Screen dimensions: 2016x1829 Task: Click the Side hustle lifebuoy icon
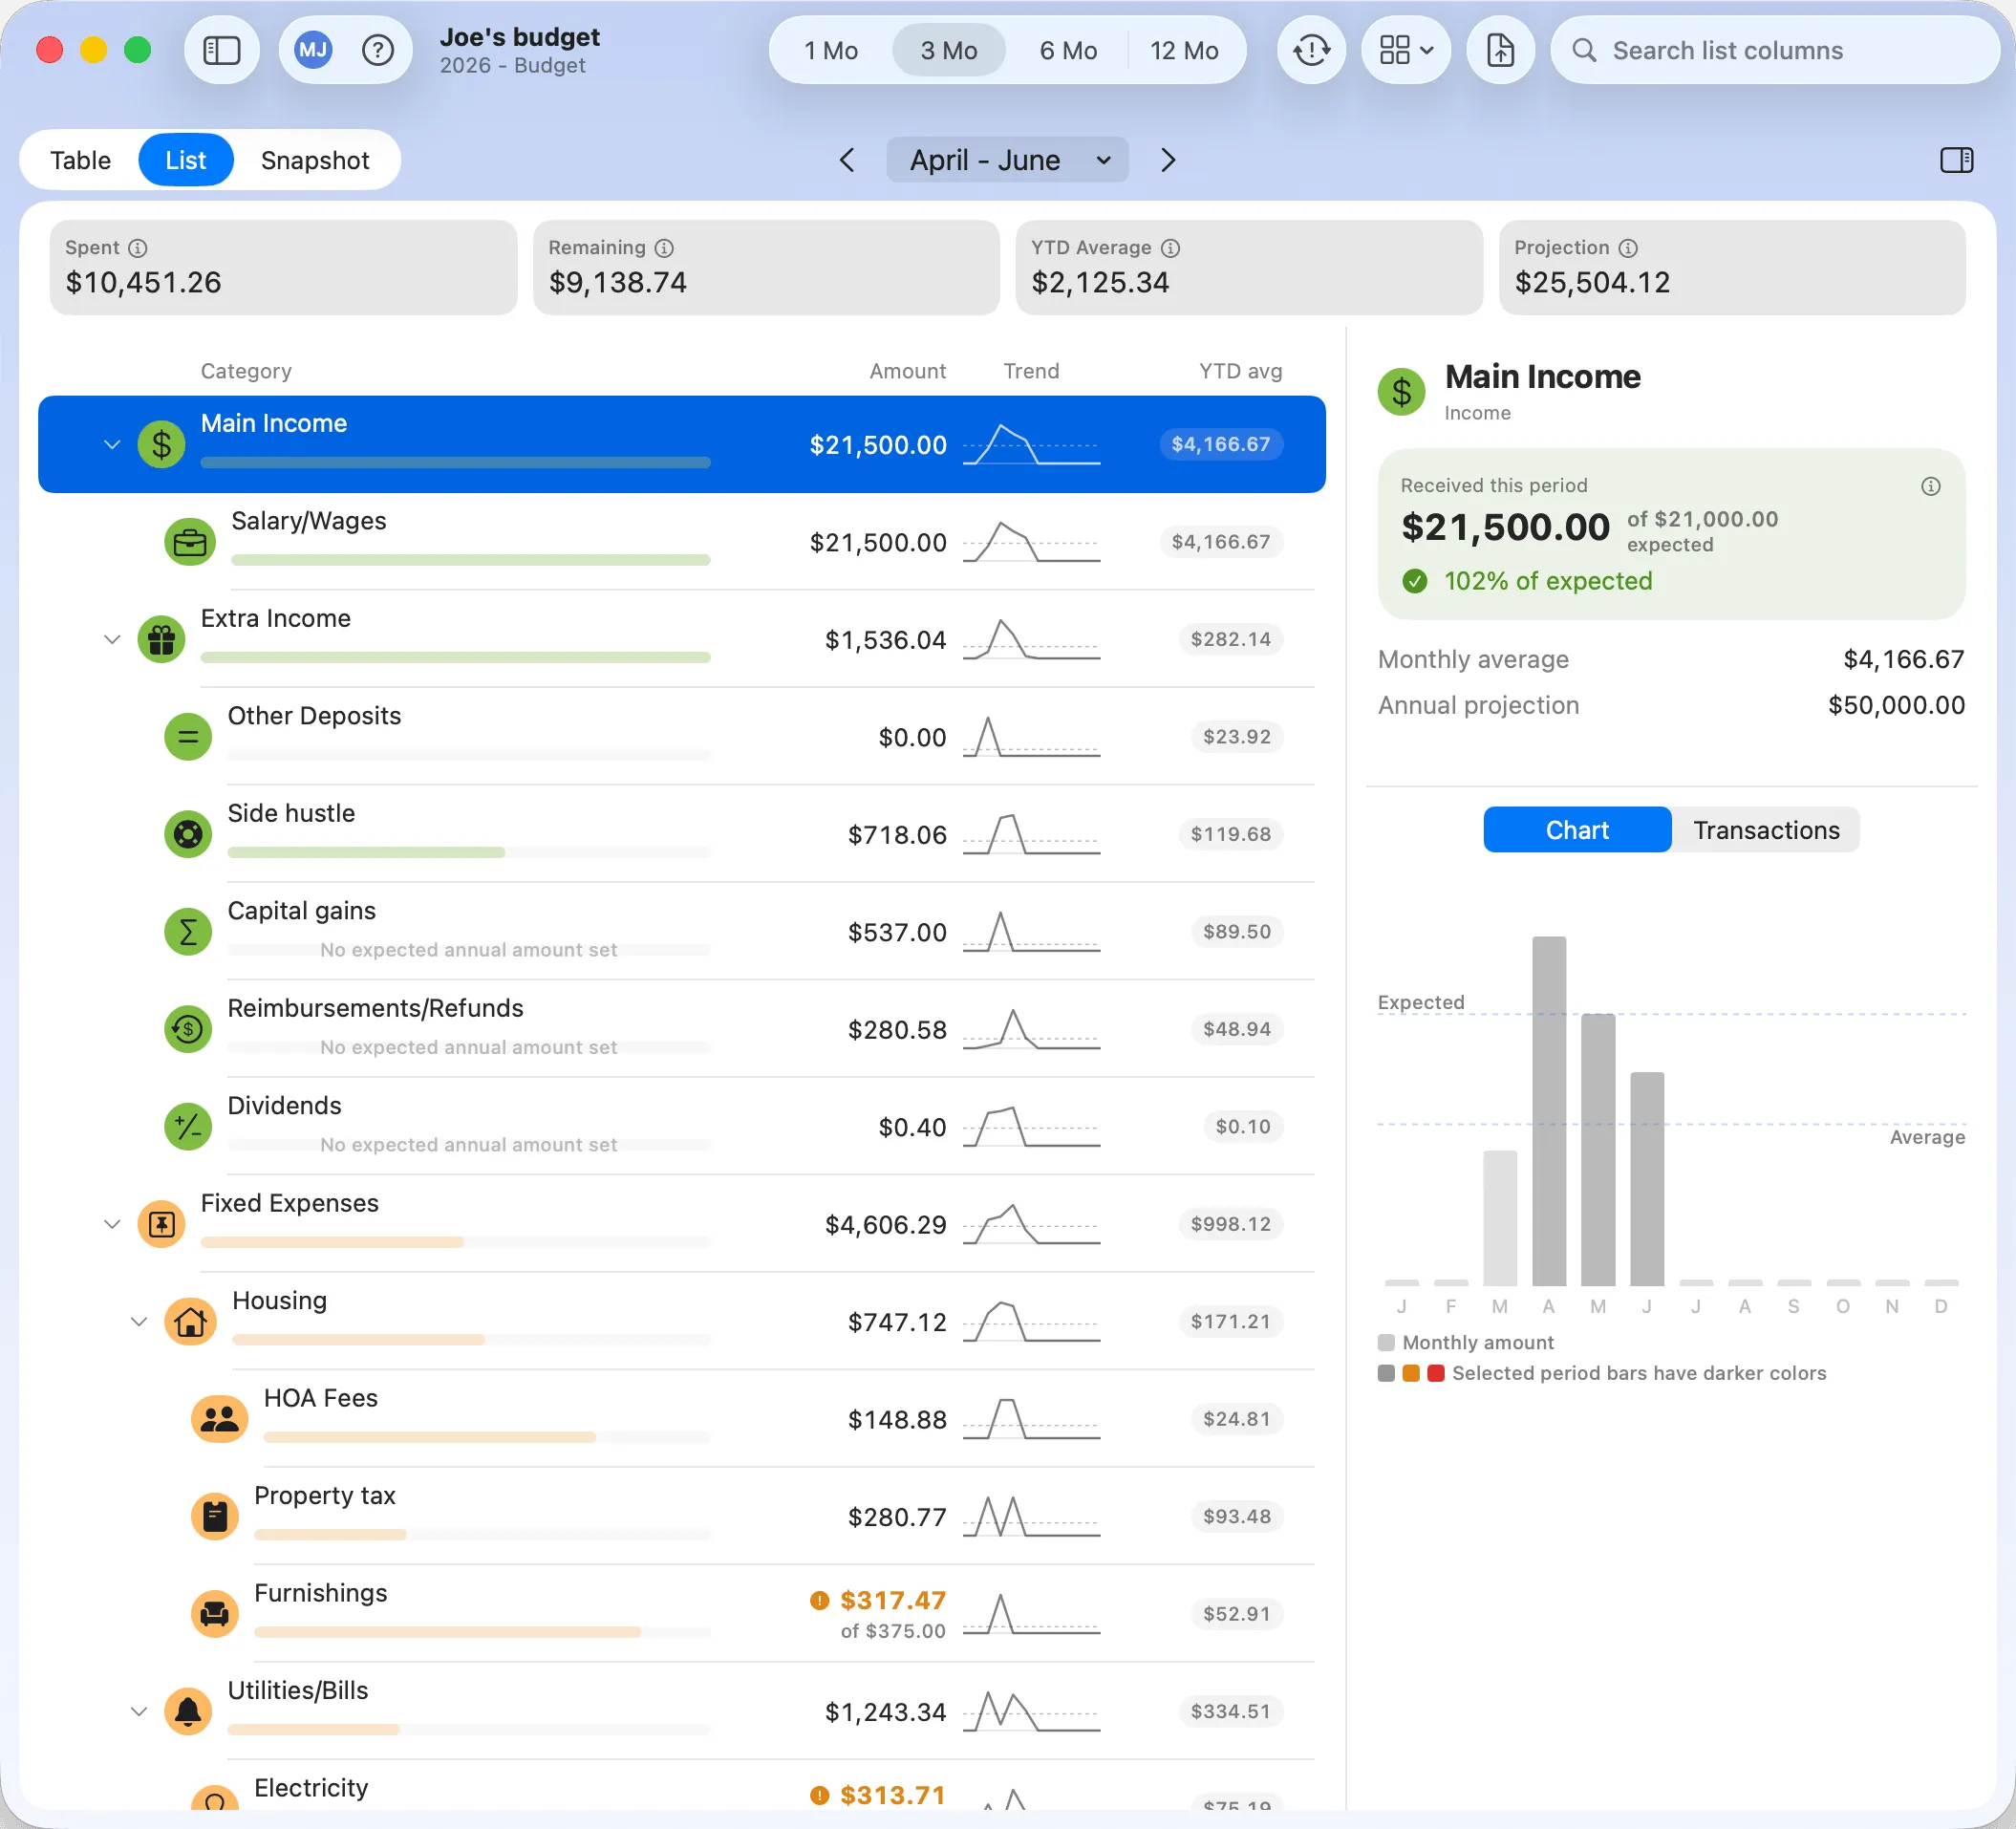point(188,834)
